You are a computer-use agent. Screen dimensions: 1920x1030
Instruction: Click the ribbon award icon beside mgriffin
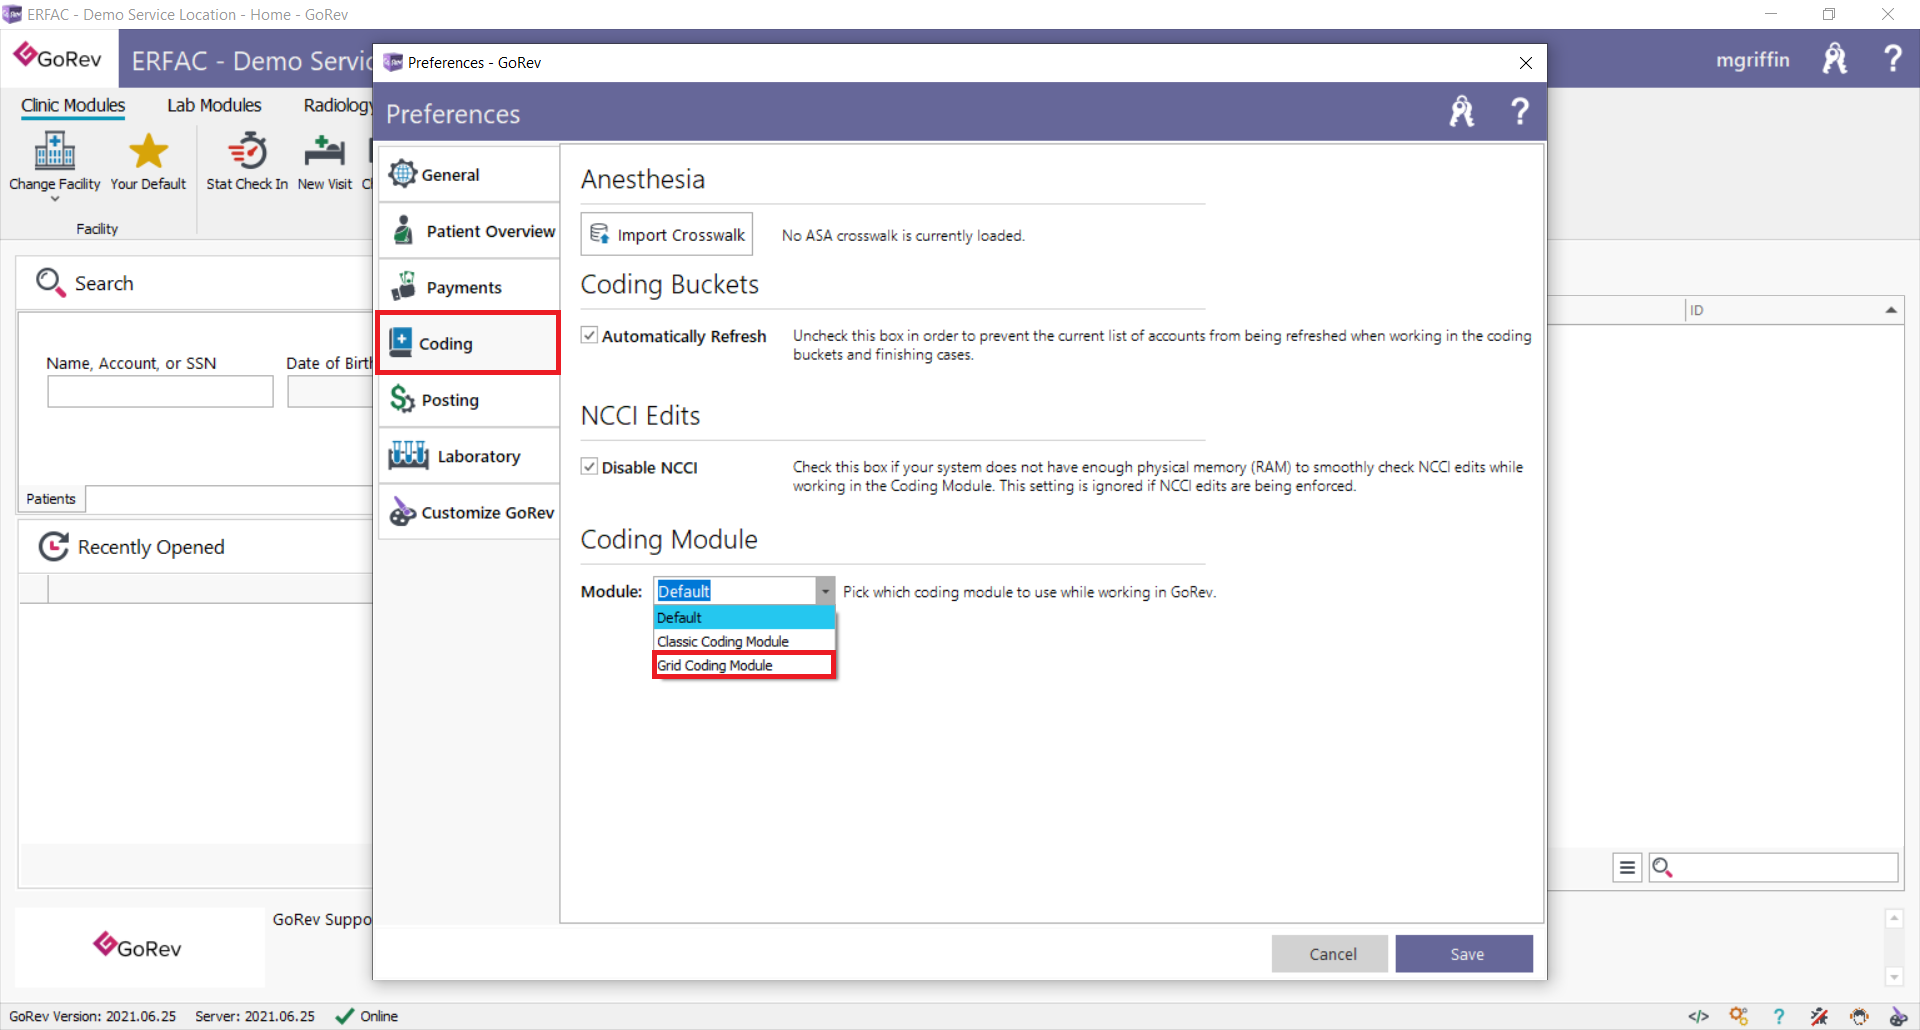coord(1835,58)
